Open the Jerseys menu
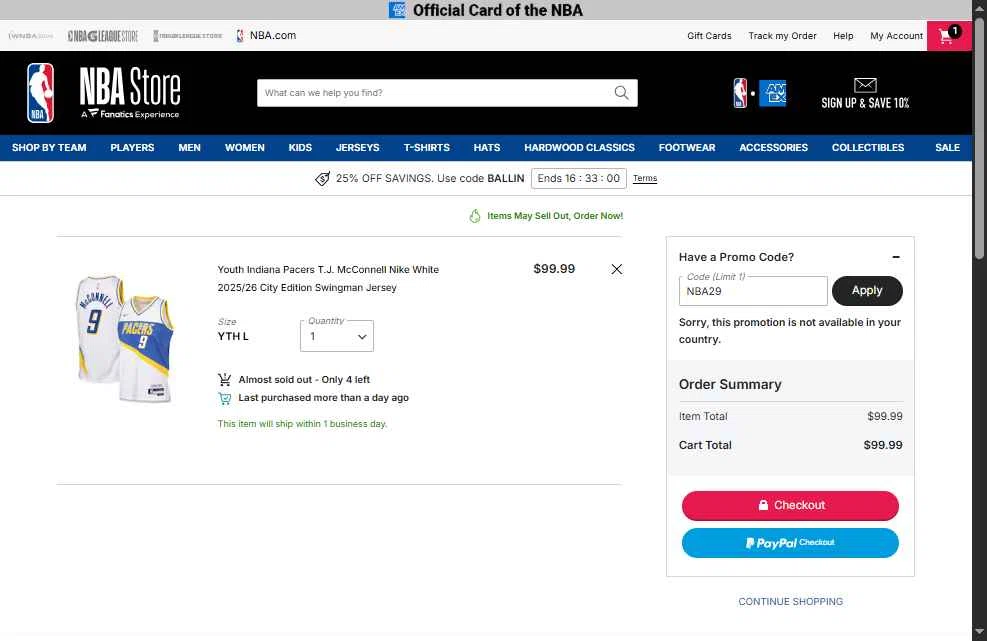 358,147
